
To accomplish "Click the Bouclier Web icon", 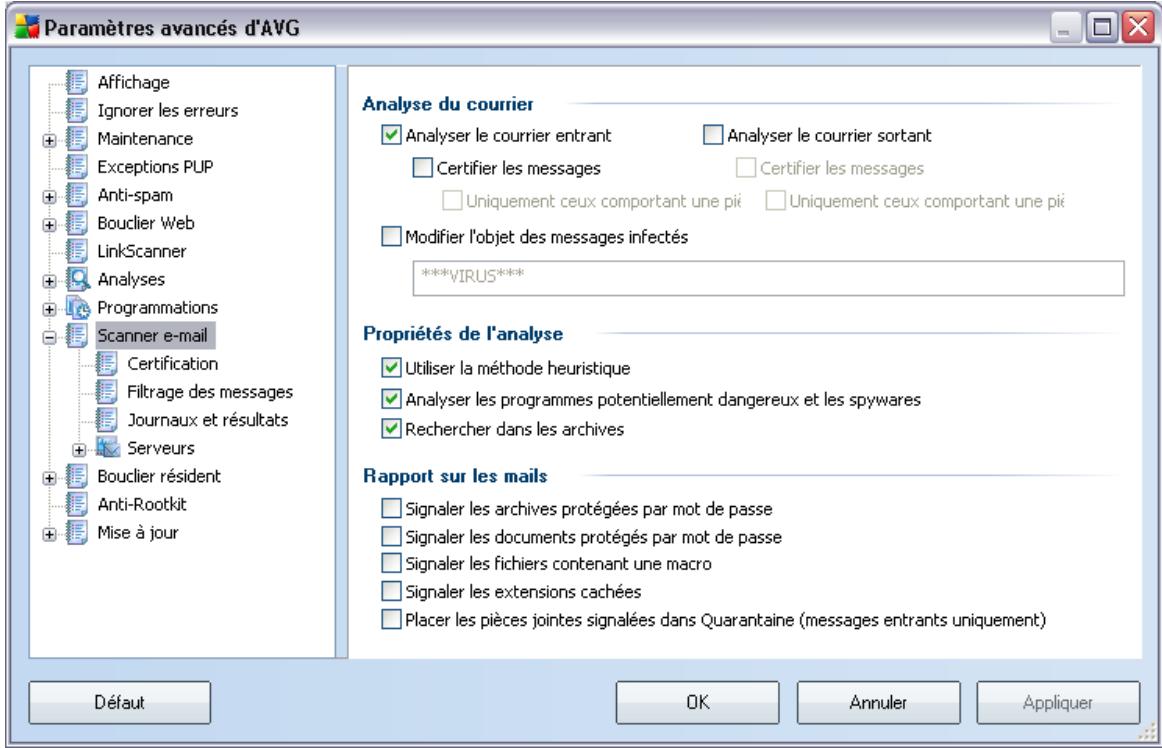I will [77, 223].
